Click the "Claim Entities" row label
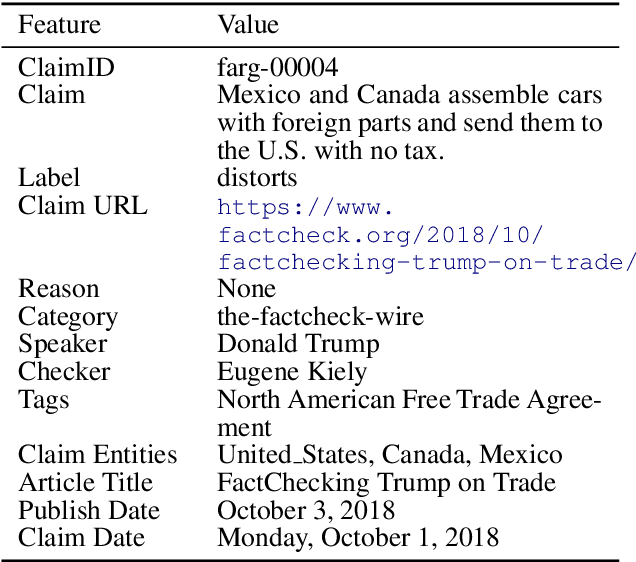Image resolution: width=636 pixels, height=562 pixels. click(x=98, y=455)
